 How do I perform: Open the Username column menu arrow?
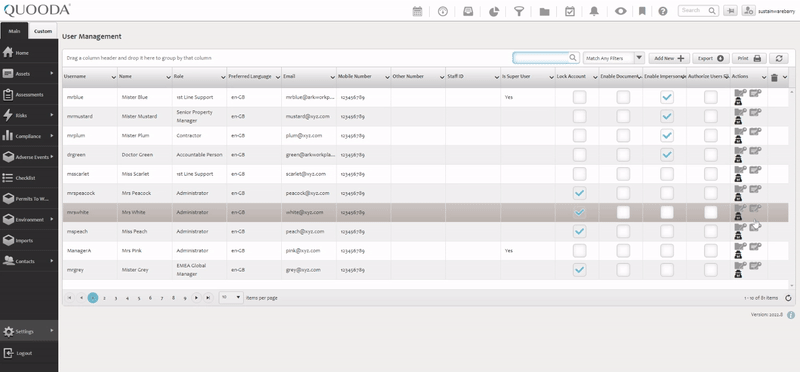113,77
